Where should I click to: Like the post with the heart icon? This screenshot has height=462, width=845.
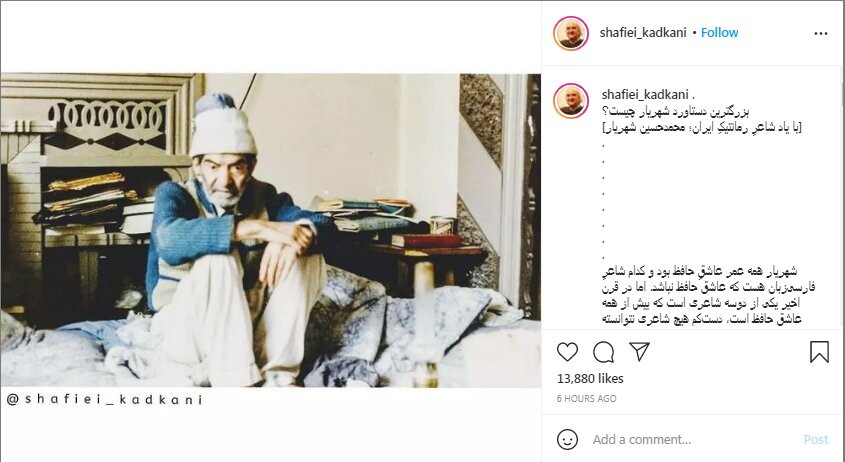567,352
